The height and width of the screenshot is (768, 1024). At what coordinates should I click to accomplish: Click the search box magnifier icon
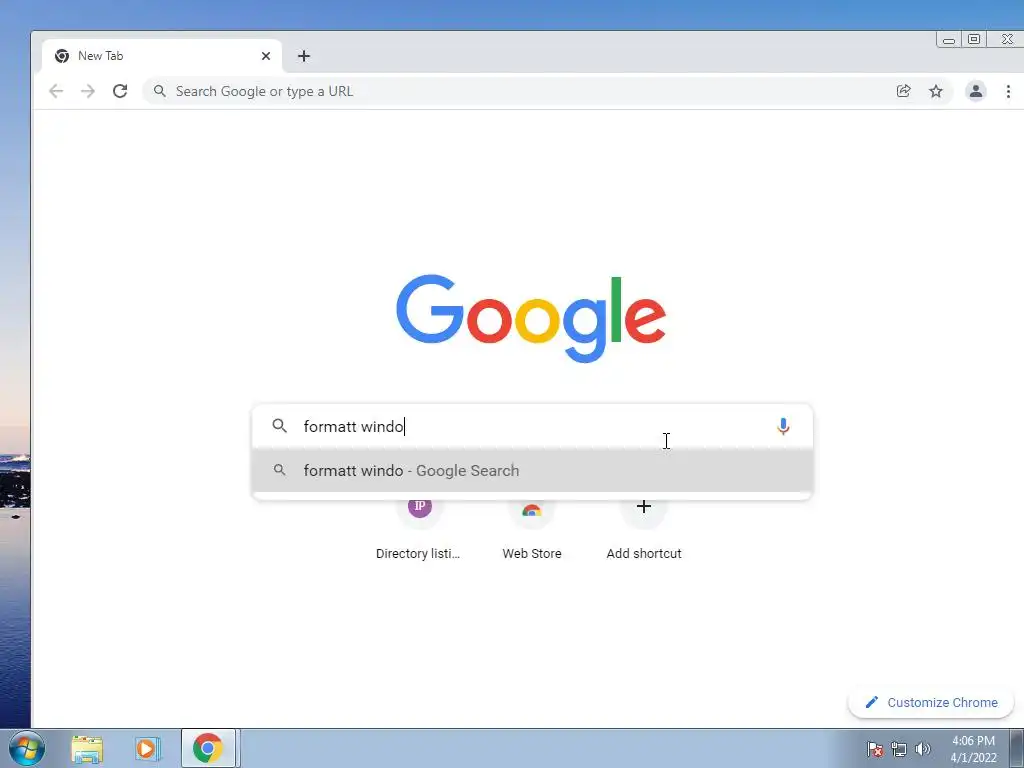[x=280, y=426]
